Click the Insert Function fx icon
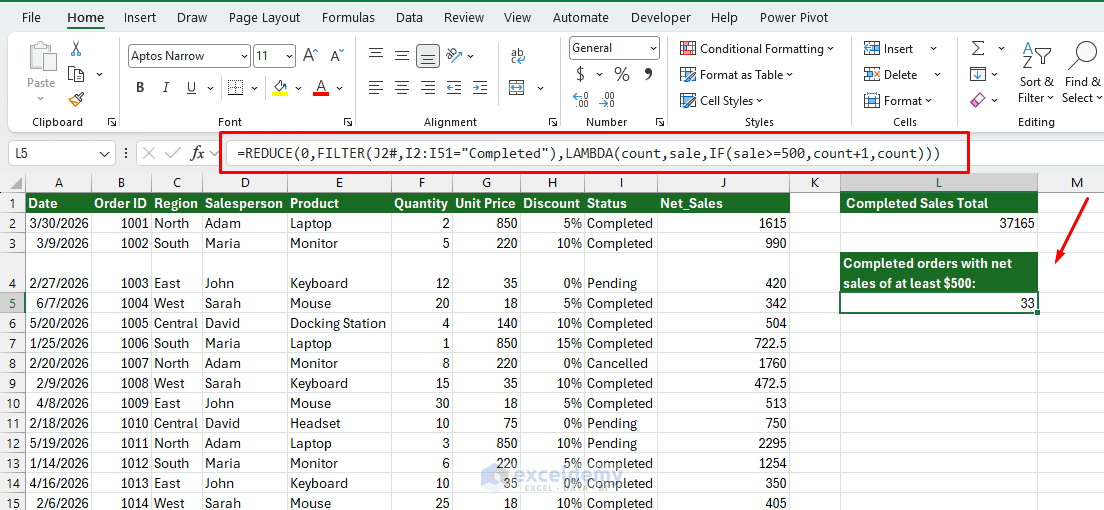The width and height of the screenshot is (1104, 510). click(x=199, y=153)
